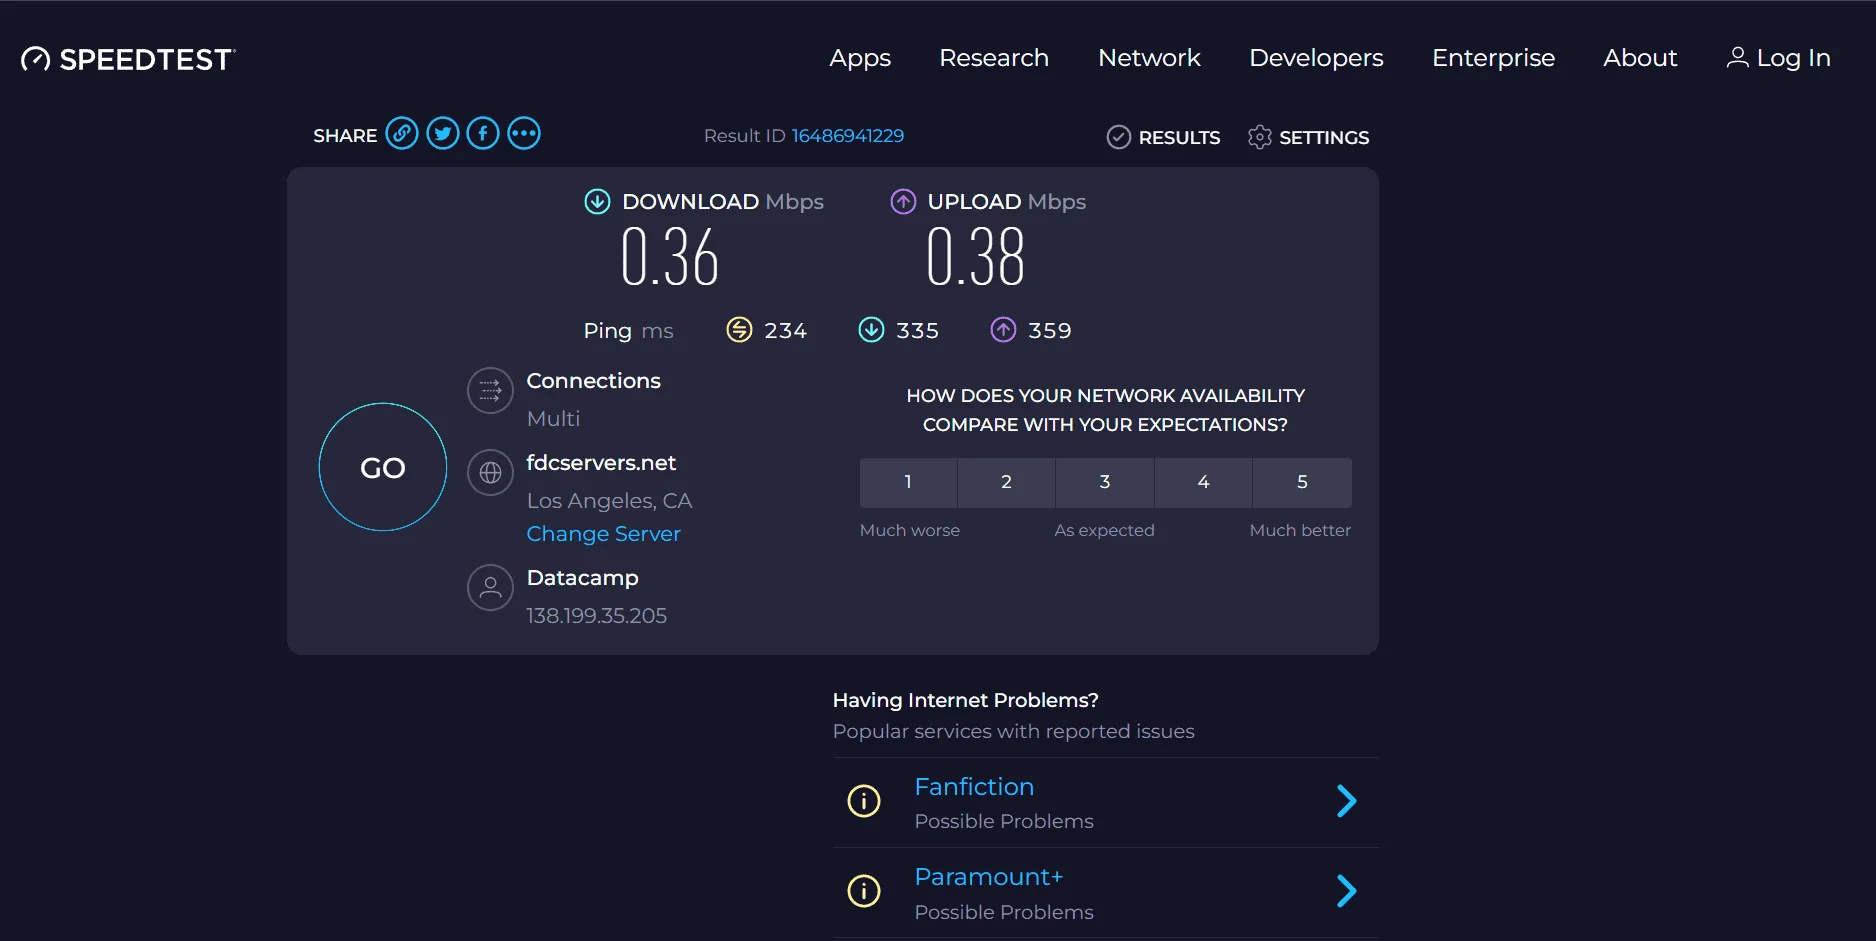The image size is (1876, 941).
Task: Click the upload arrow icon beside UPLOAD
Action: point(903,201)
